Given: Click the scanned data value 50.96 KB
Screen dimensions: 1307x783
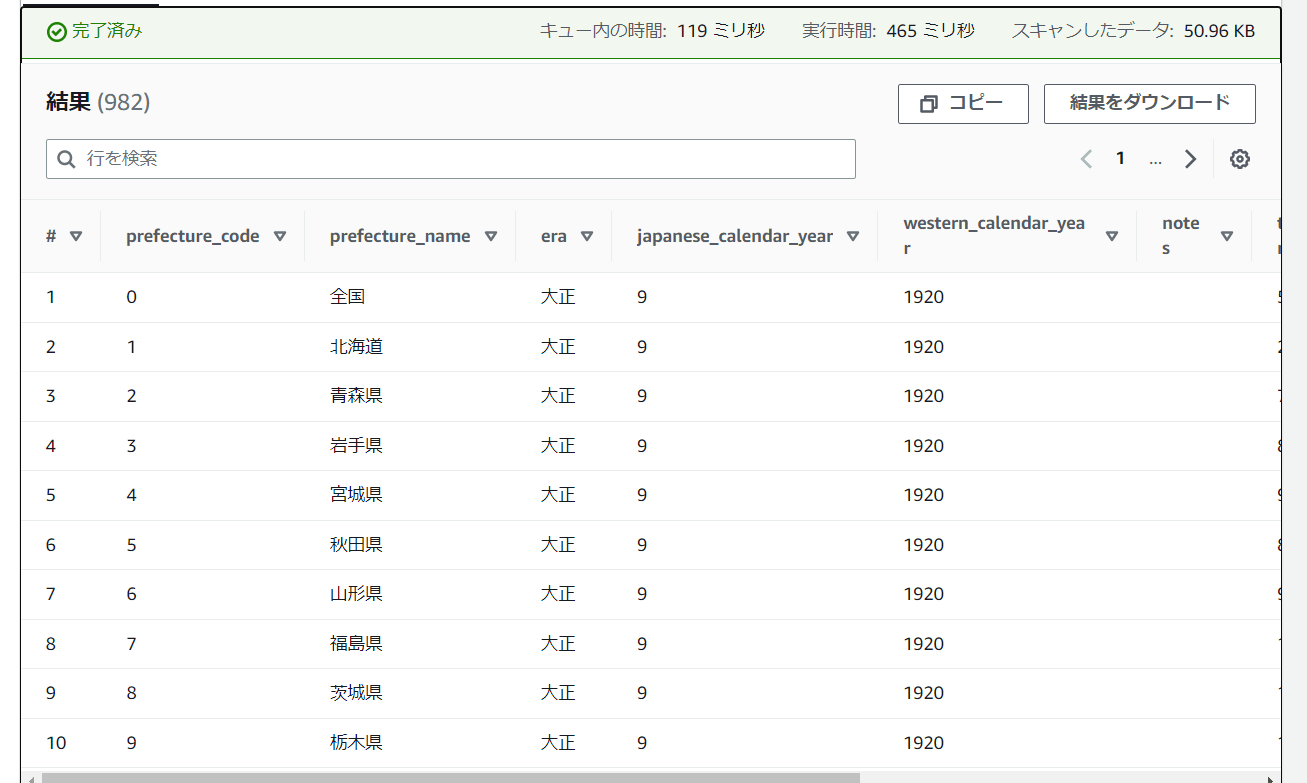Looking at the screenshot, I should click(x=1219, y=31).
